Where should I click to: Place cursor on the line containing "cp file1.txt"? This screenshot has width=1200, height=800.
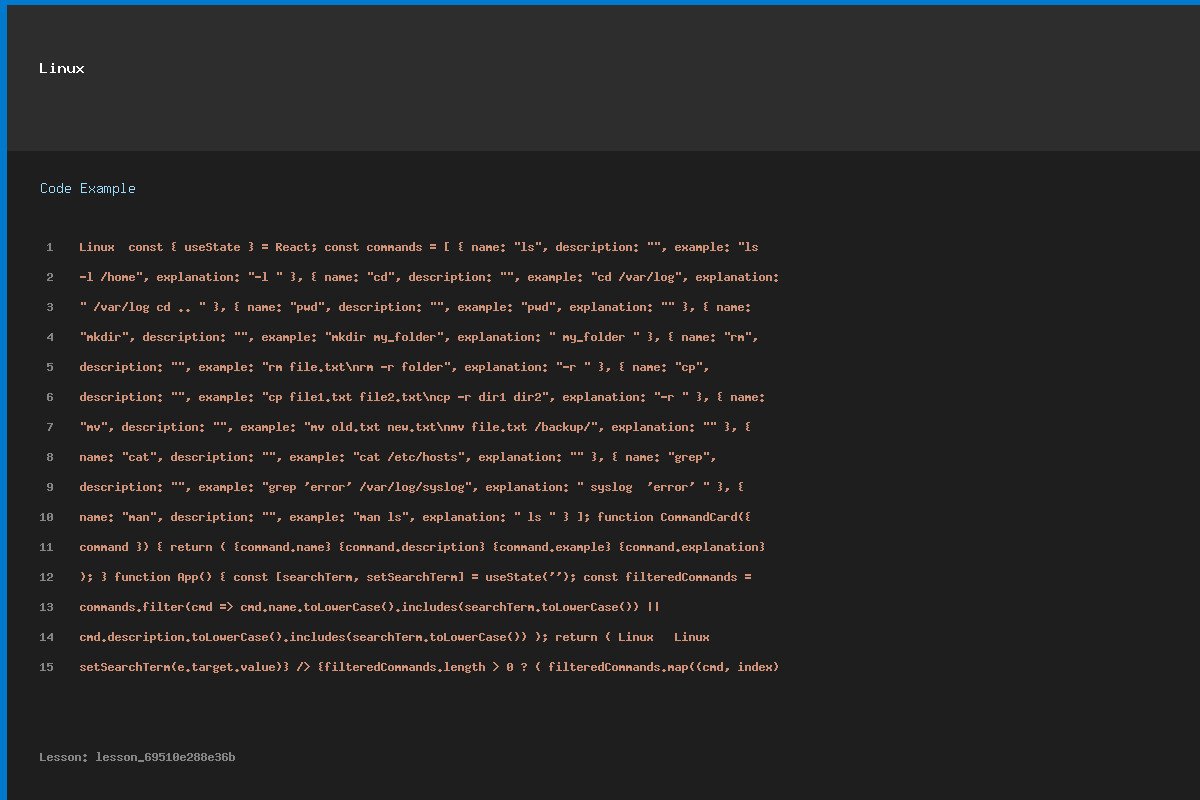[422, 397]
